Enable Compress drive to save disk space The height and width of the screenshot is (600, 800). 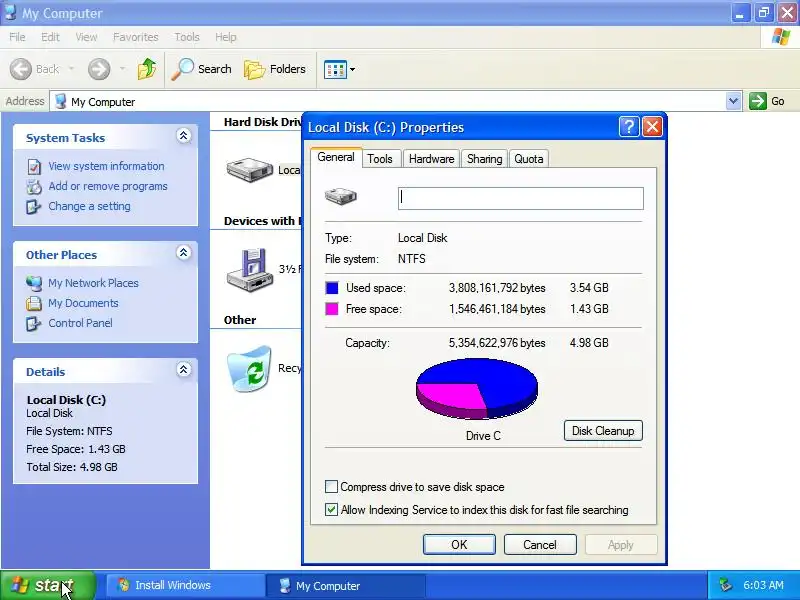(x=331, y=487)
